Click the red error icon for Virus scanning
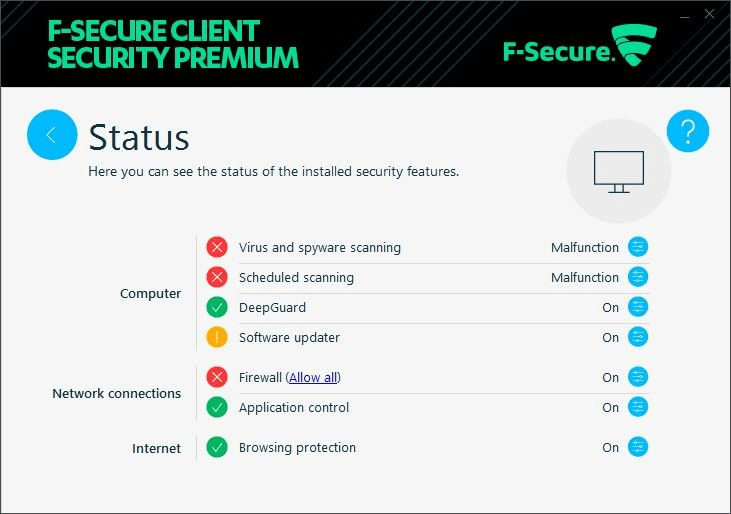The width and height of the screenshot is (731, 514). [217, 247]
